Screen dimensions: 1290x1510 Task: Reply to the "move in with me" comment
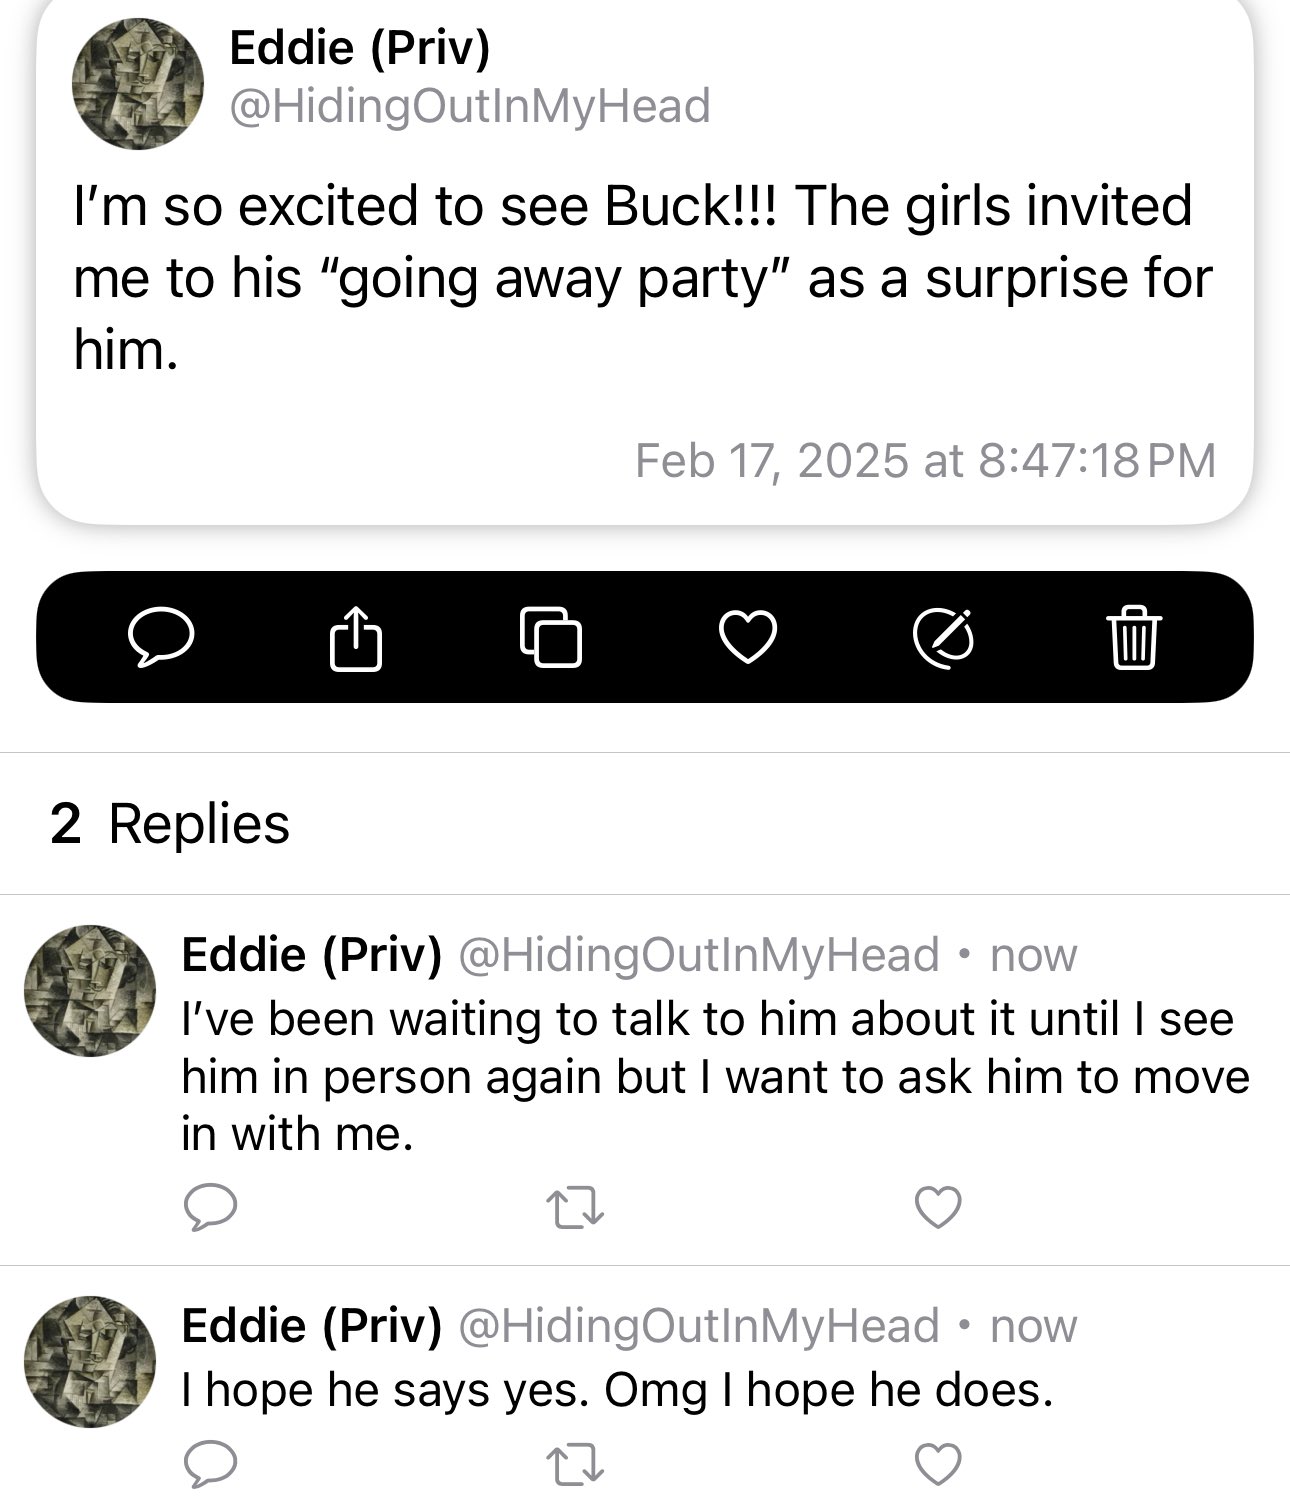tap(211, 1207)
